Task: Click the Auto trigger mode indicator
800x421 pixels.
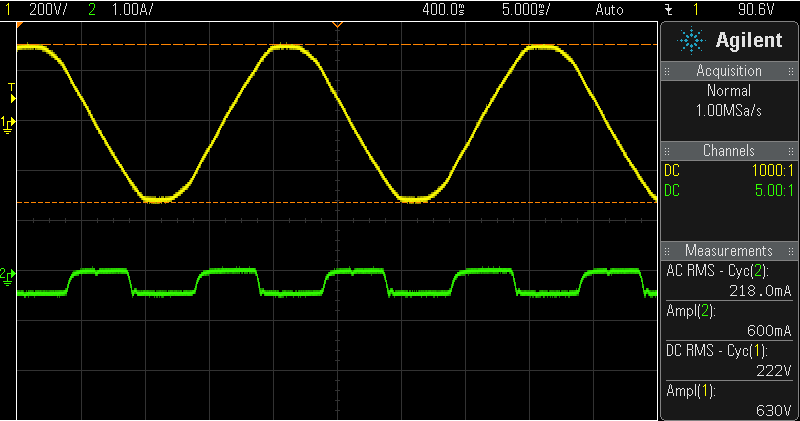Action: coord(609,8)
